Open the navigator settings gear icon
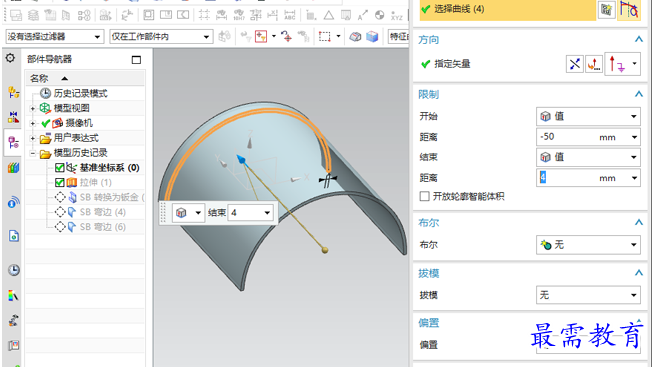Screen dimensions: 652x367 [x=10, y=58]
